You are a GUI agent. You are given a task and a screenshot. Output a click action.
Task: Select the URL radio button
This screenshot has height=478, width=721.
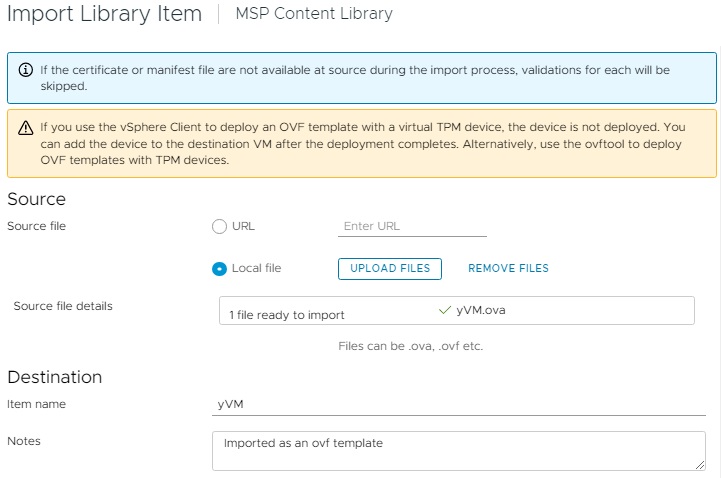point(220,226)
